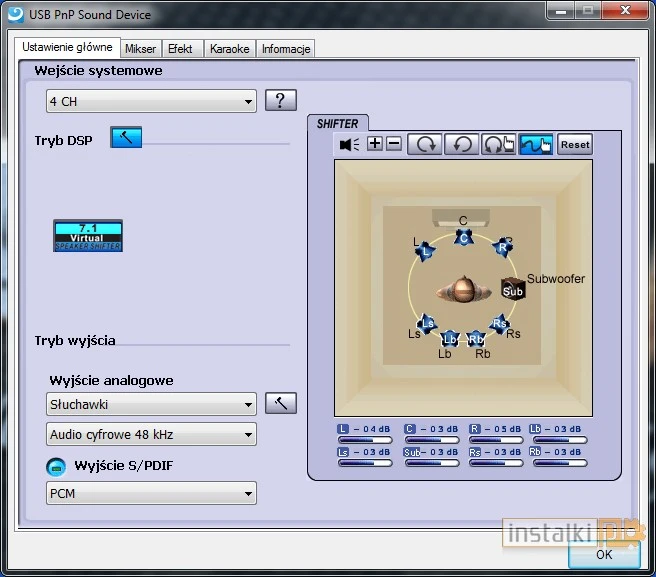The width and height of the screenshot is (656, 577).
Task: Click the OK button
Action: coord(604,553)
